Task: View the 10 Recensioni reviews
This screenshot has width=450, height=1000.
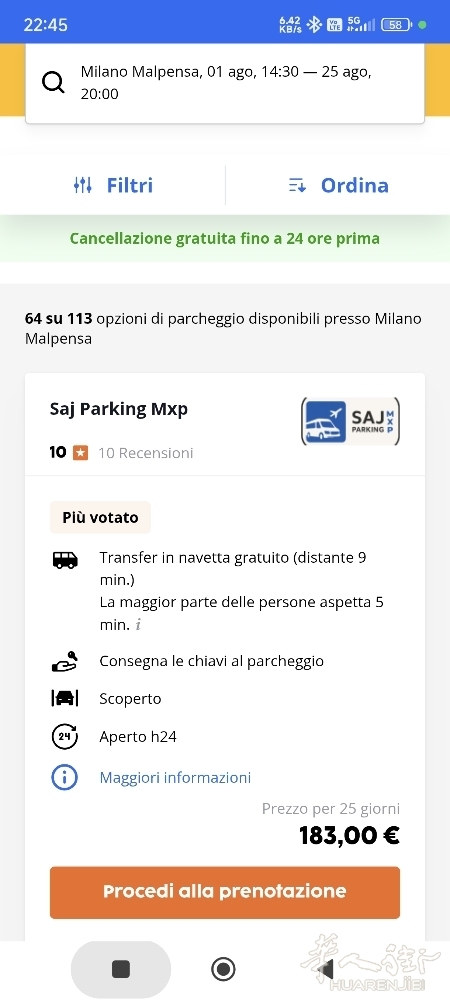Action: [145, 453]
